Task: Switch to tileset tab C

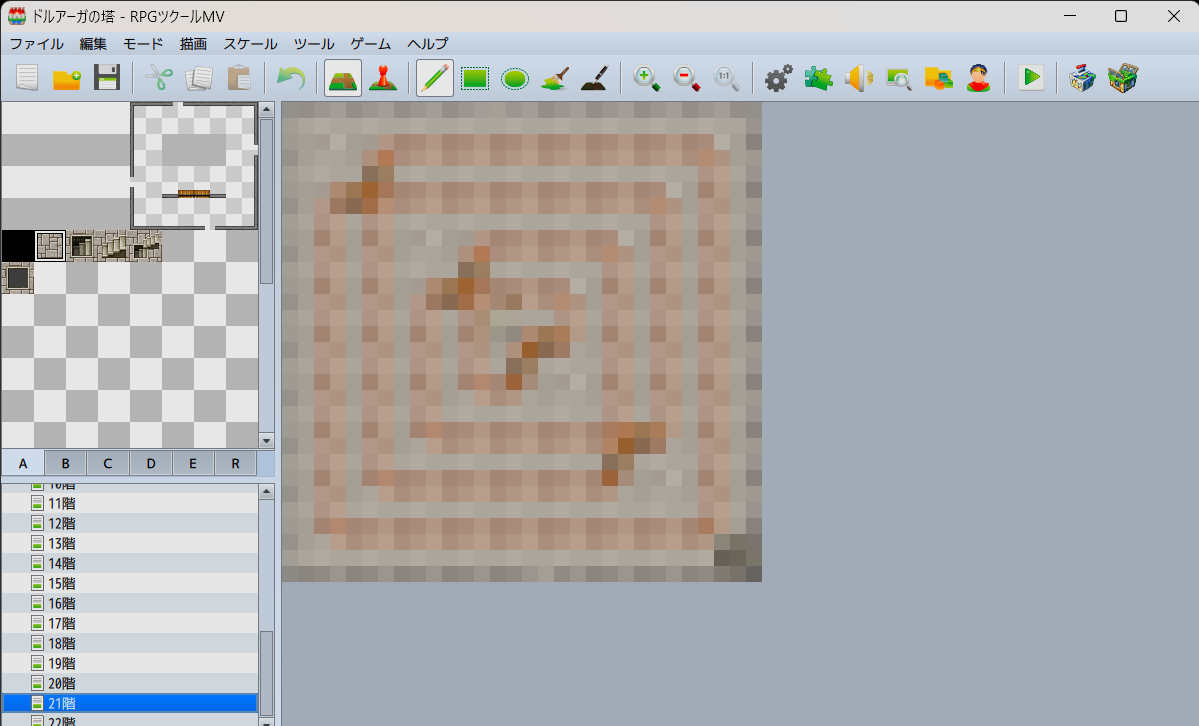Action: pyautogui.click(x=108, y=464)
